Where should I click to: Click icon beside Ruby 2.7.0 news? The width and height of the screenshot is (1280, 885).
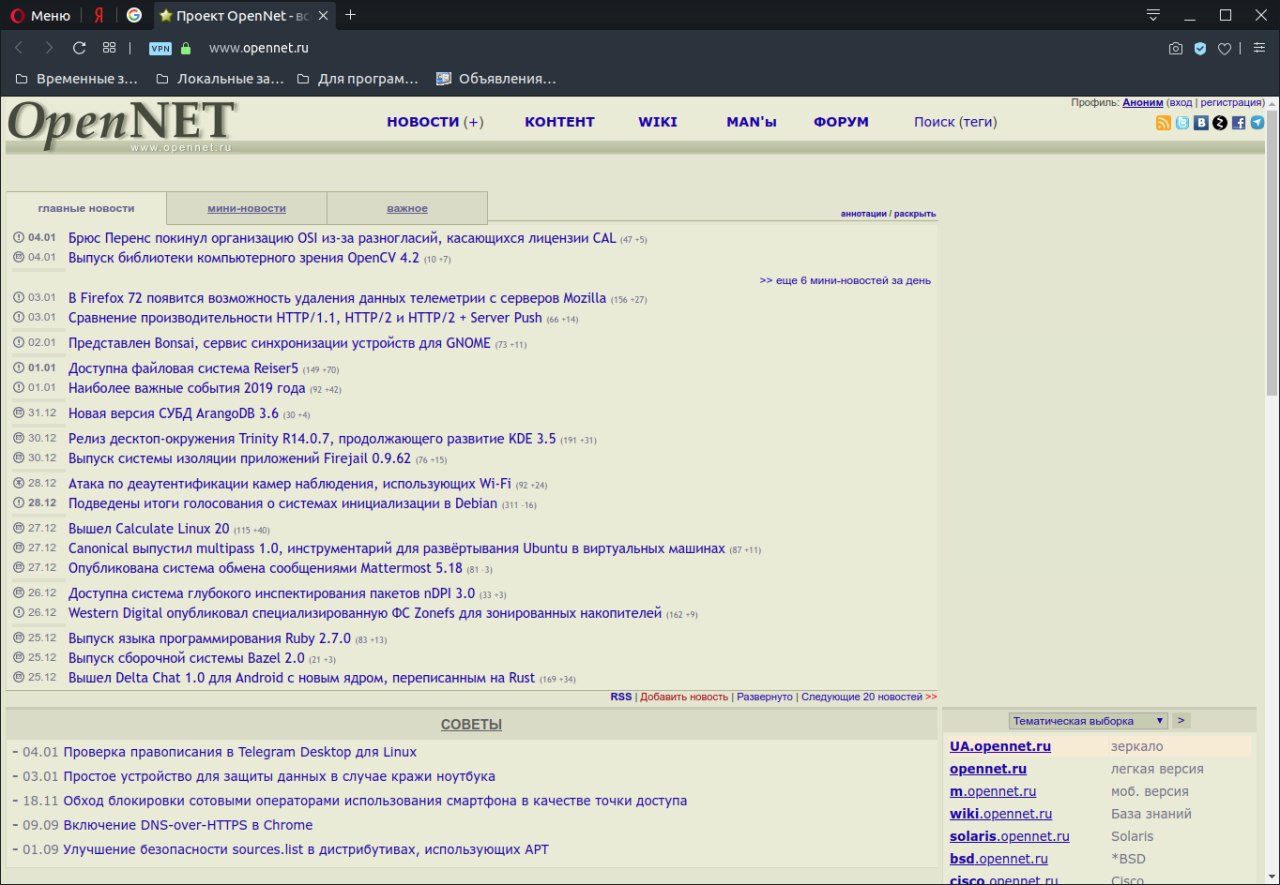coord(19,638)
